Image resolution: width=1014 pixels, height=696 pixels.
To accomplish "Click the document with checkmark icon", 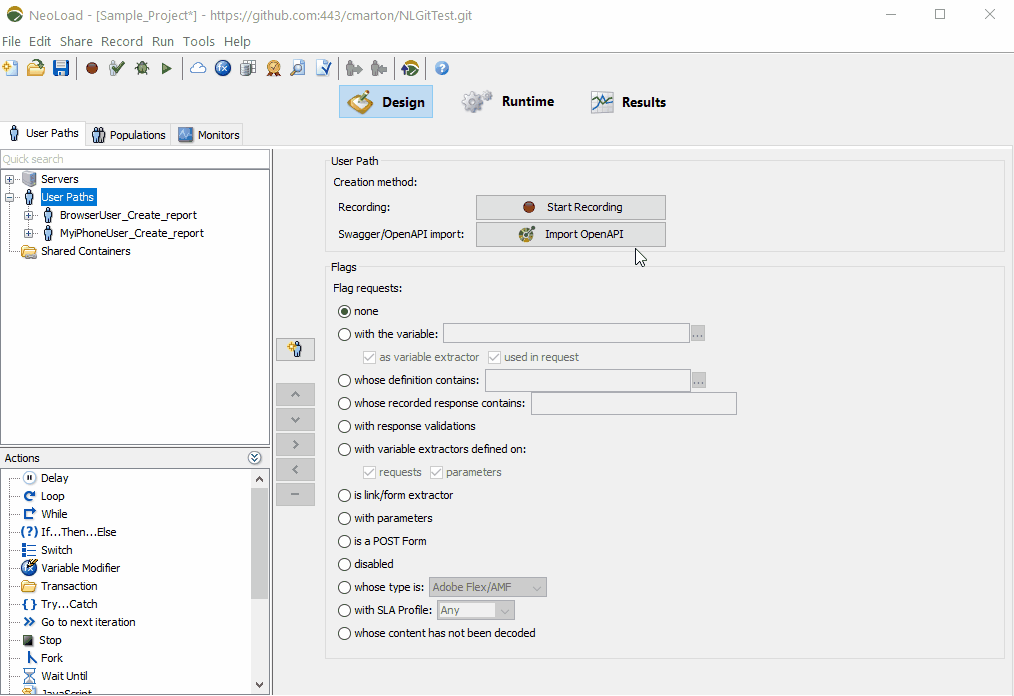I will point(323,68).
